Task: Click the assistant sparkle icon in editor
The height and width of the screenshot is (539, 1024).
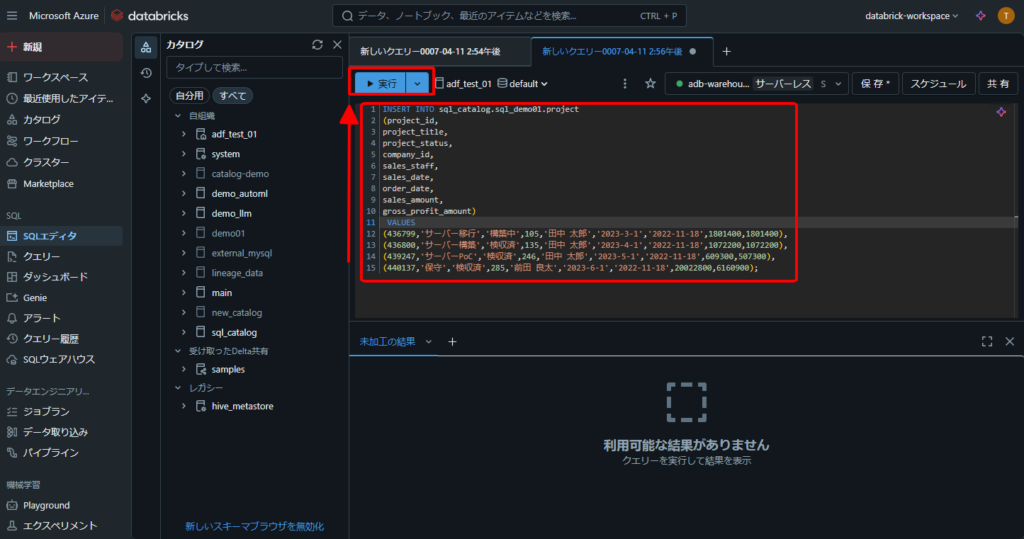Action: point(1001,112)
